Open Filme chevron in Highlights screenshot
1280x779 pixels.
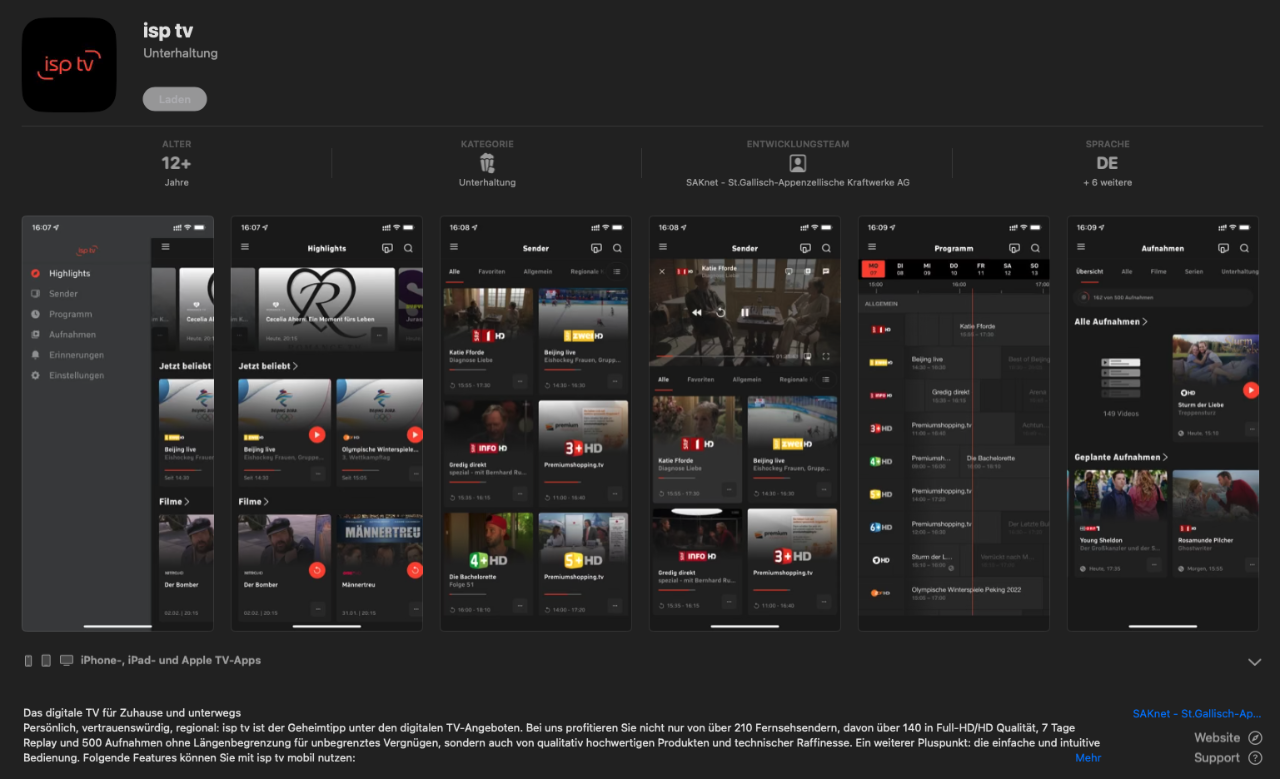(266, 502)
